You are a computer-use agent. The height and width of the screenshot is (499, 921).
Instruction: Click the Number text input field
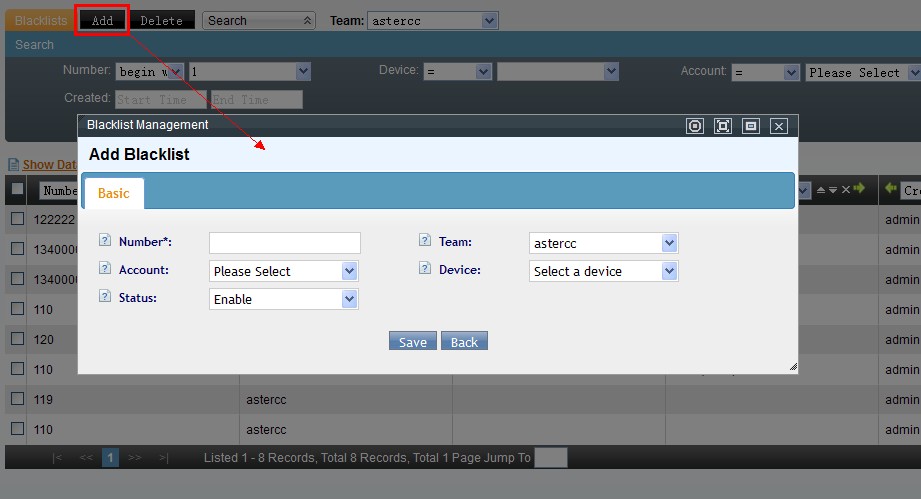click(x=284, y=243)
